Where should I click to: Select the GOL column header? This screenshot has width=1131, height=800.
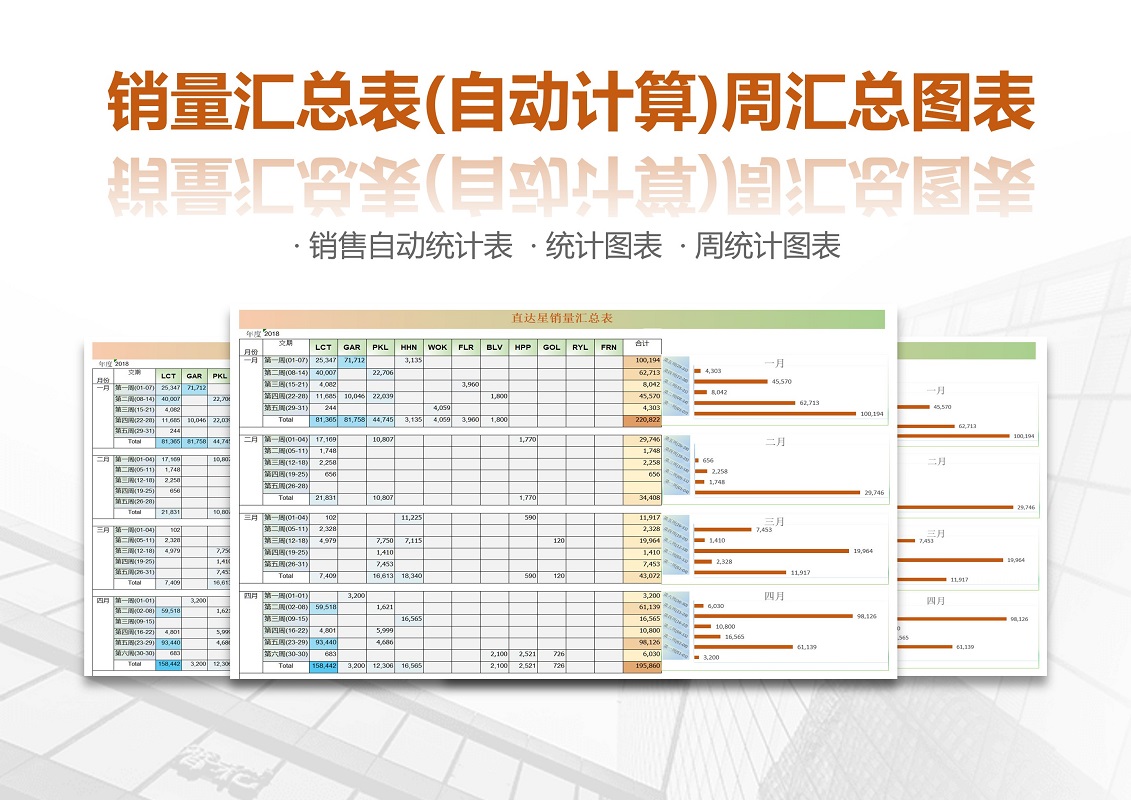pyautogui.click(x=551, y=347)
